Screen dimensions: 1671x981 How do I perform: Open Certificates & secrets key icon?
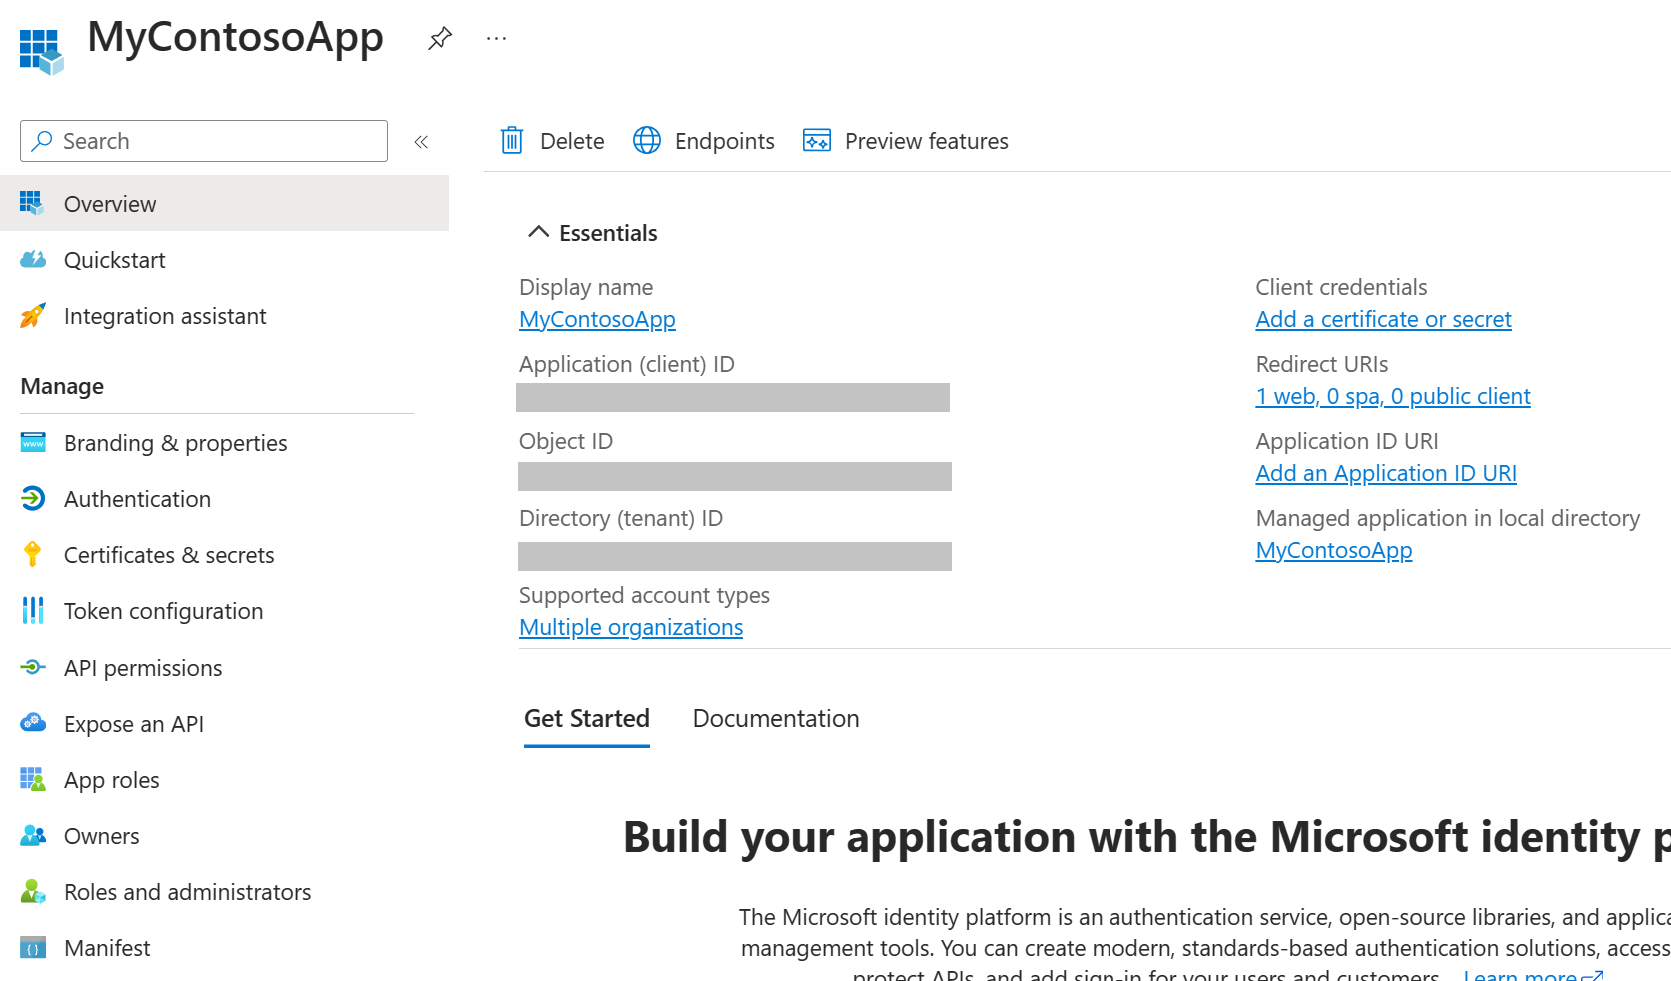(x=33, y=555)
